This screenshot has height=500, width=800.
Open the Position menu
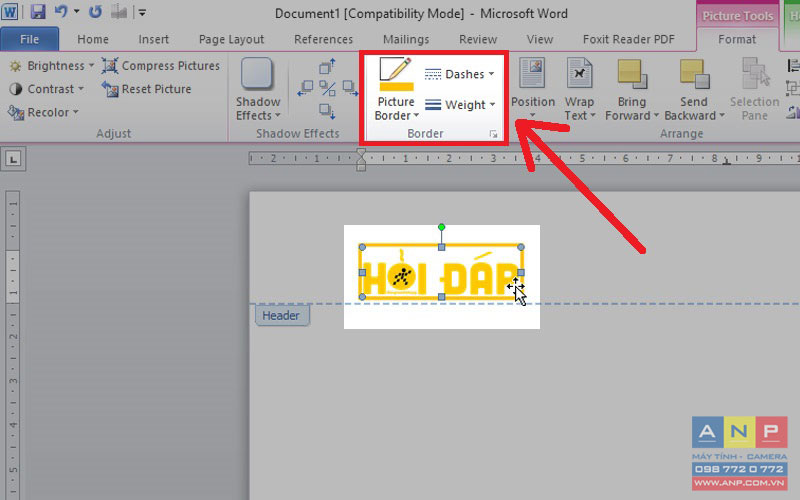pyautogui.click(x=533, y=89)
